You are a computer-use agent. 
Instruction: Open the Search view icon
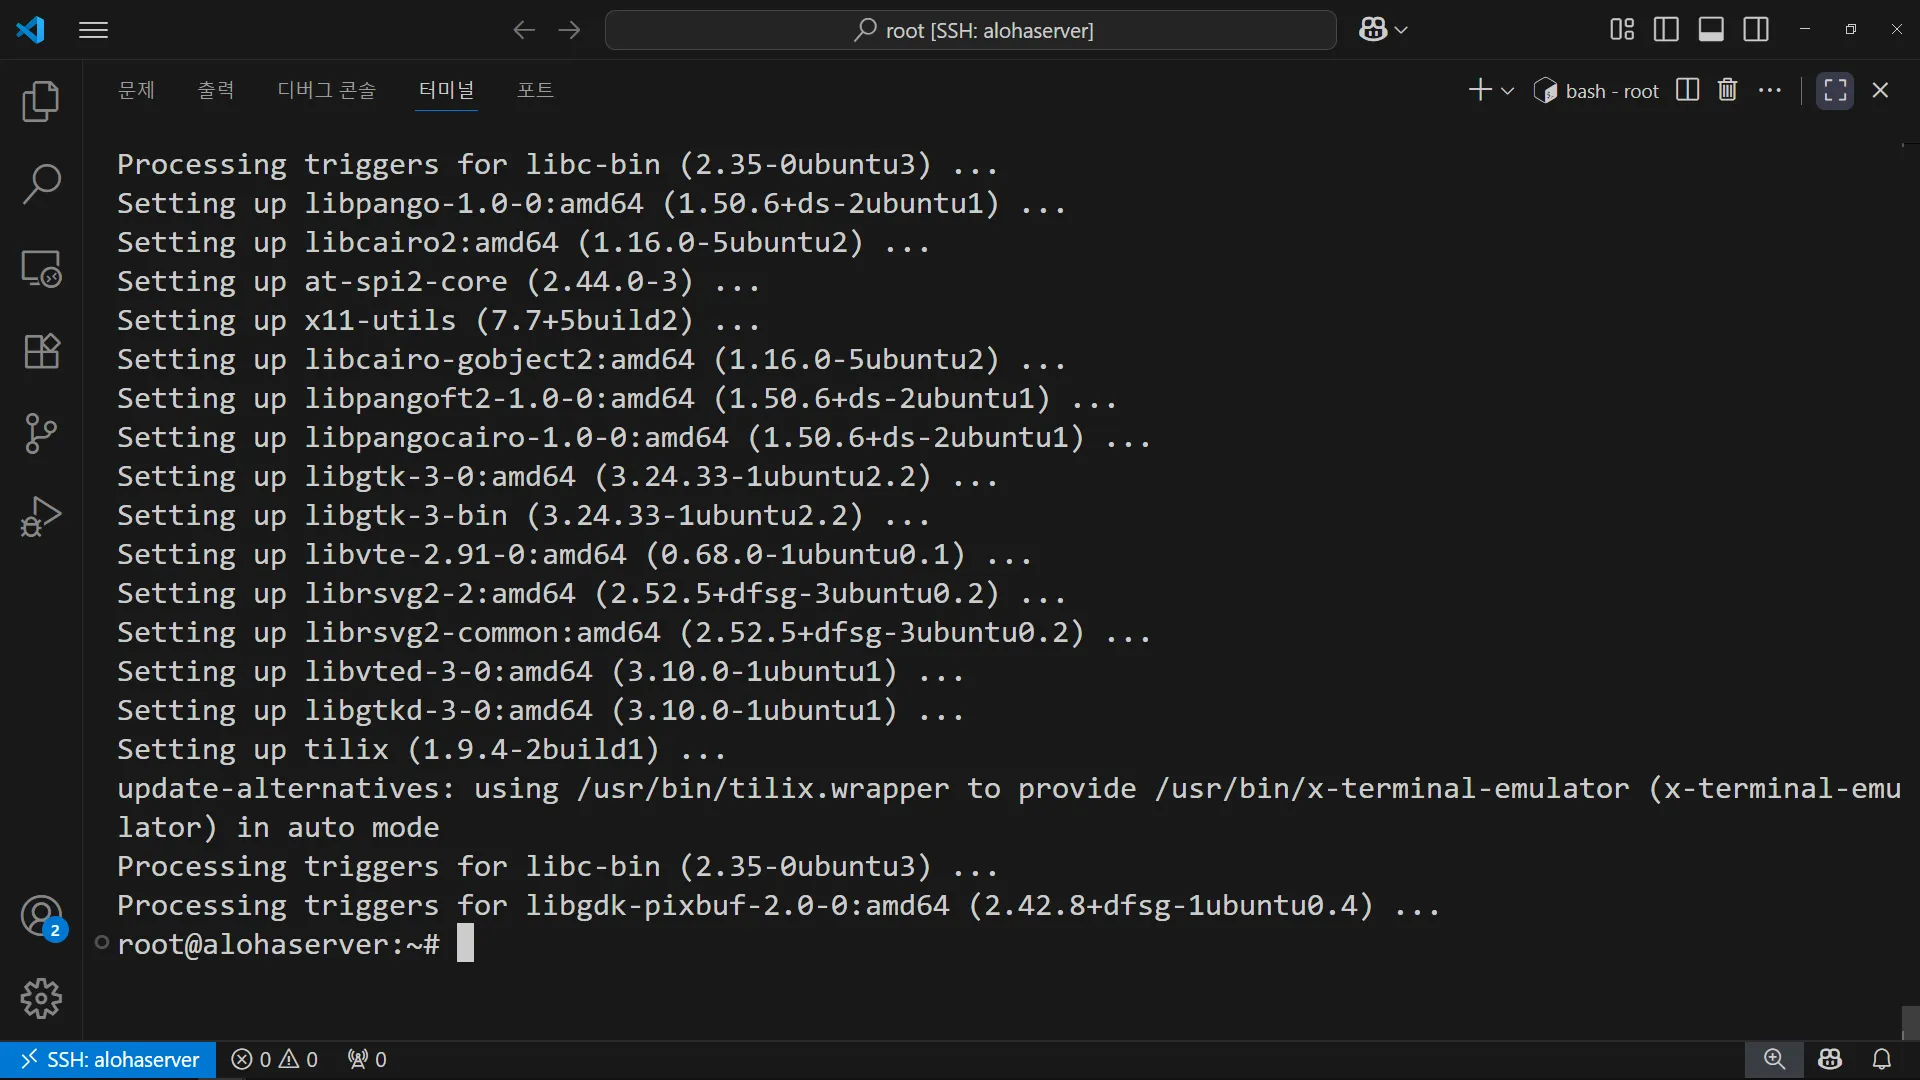[41, 184]
